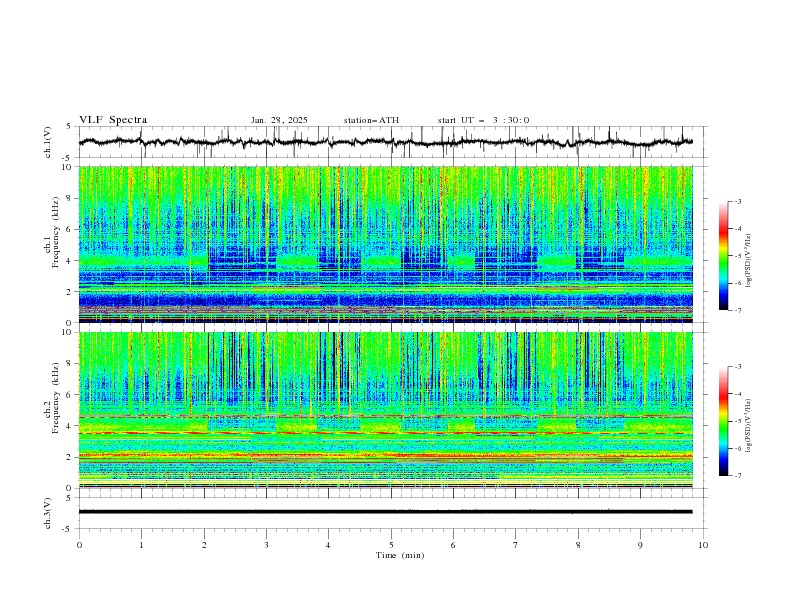Select the date text "Jan. 28, 2025"
The image size is (792, 612).
(279, 120)
